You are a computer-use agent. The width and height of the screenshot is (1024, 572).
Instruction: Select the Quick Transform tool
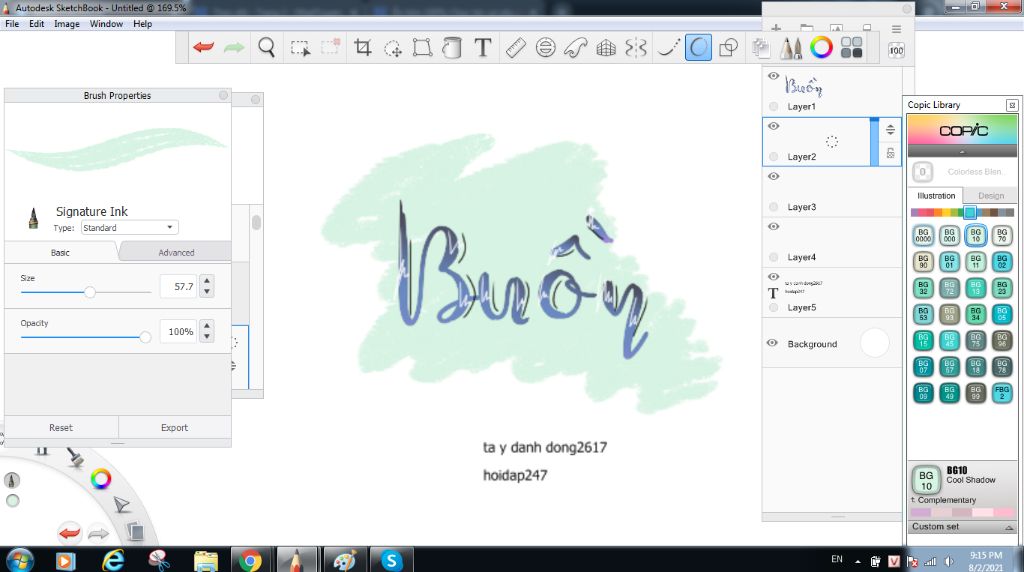point(392,48)
